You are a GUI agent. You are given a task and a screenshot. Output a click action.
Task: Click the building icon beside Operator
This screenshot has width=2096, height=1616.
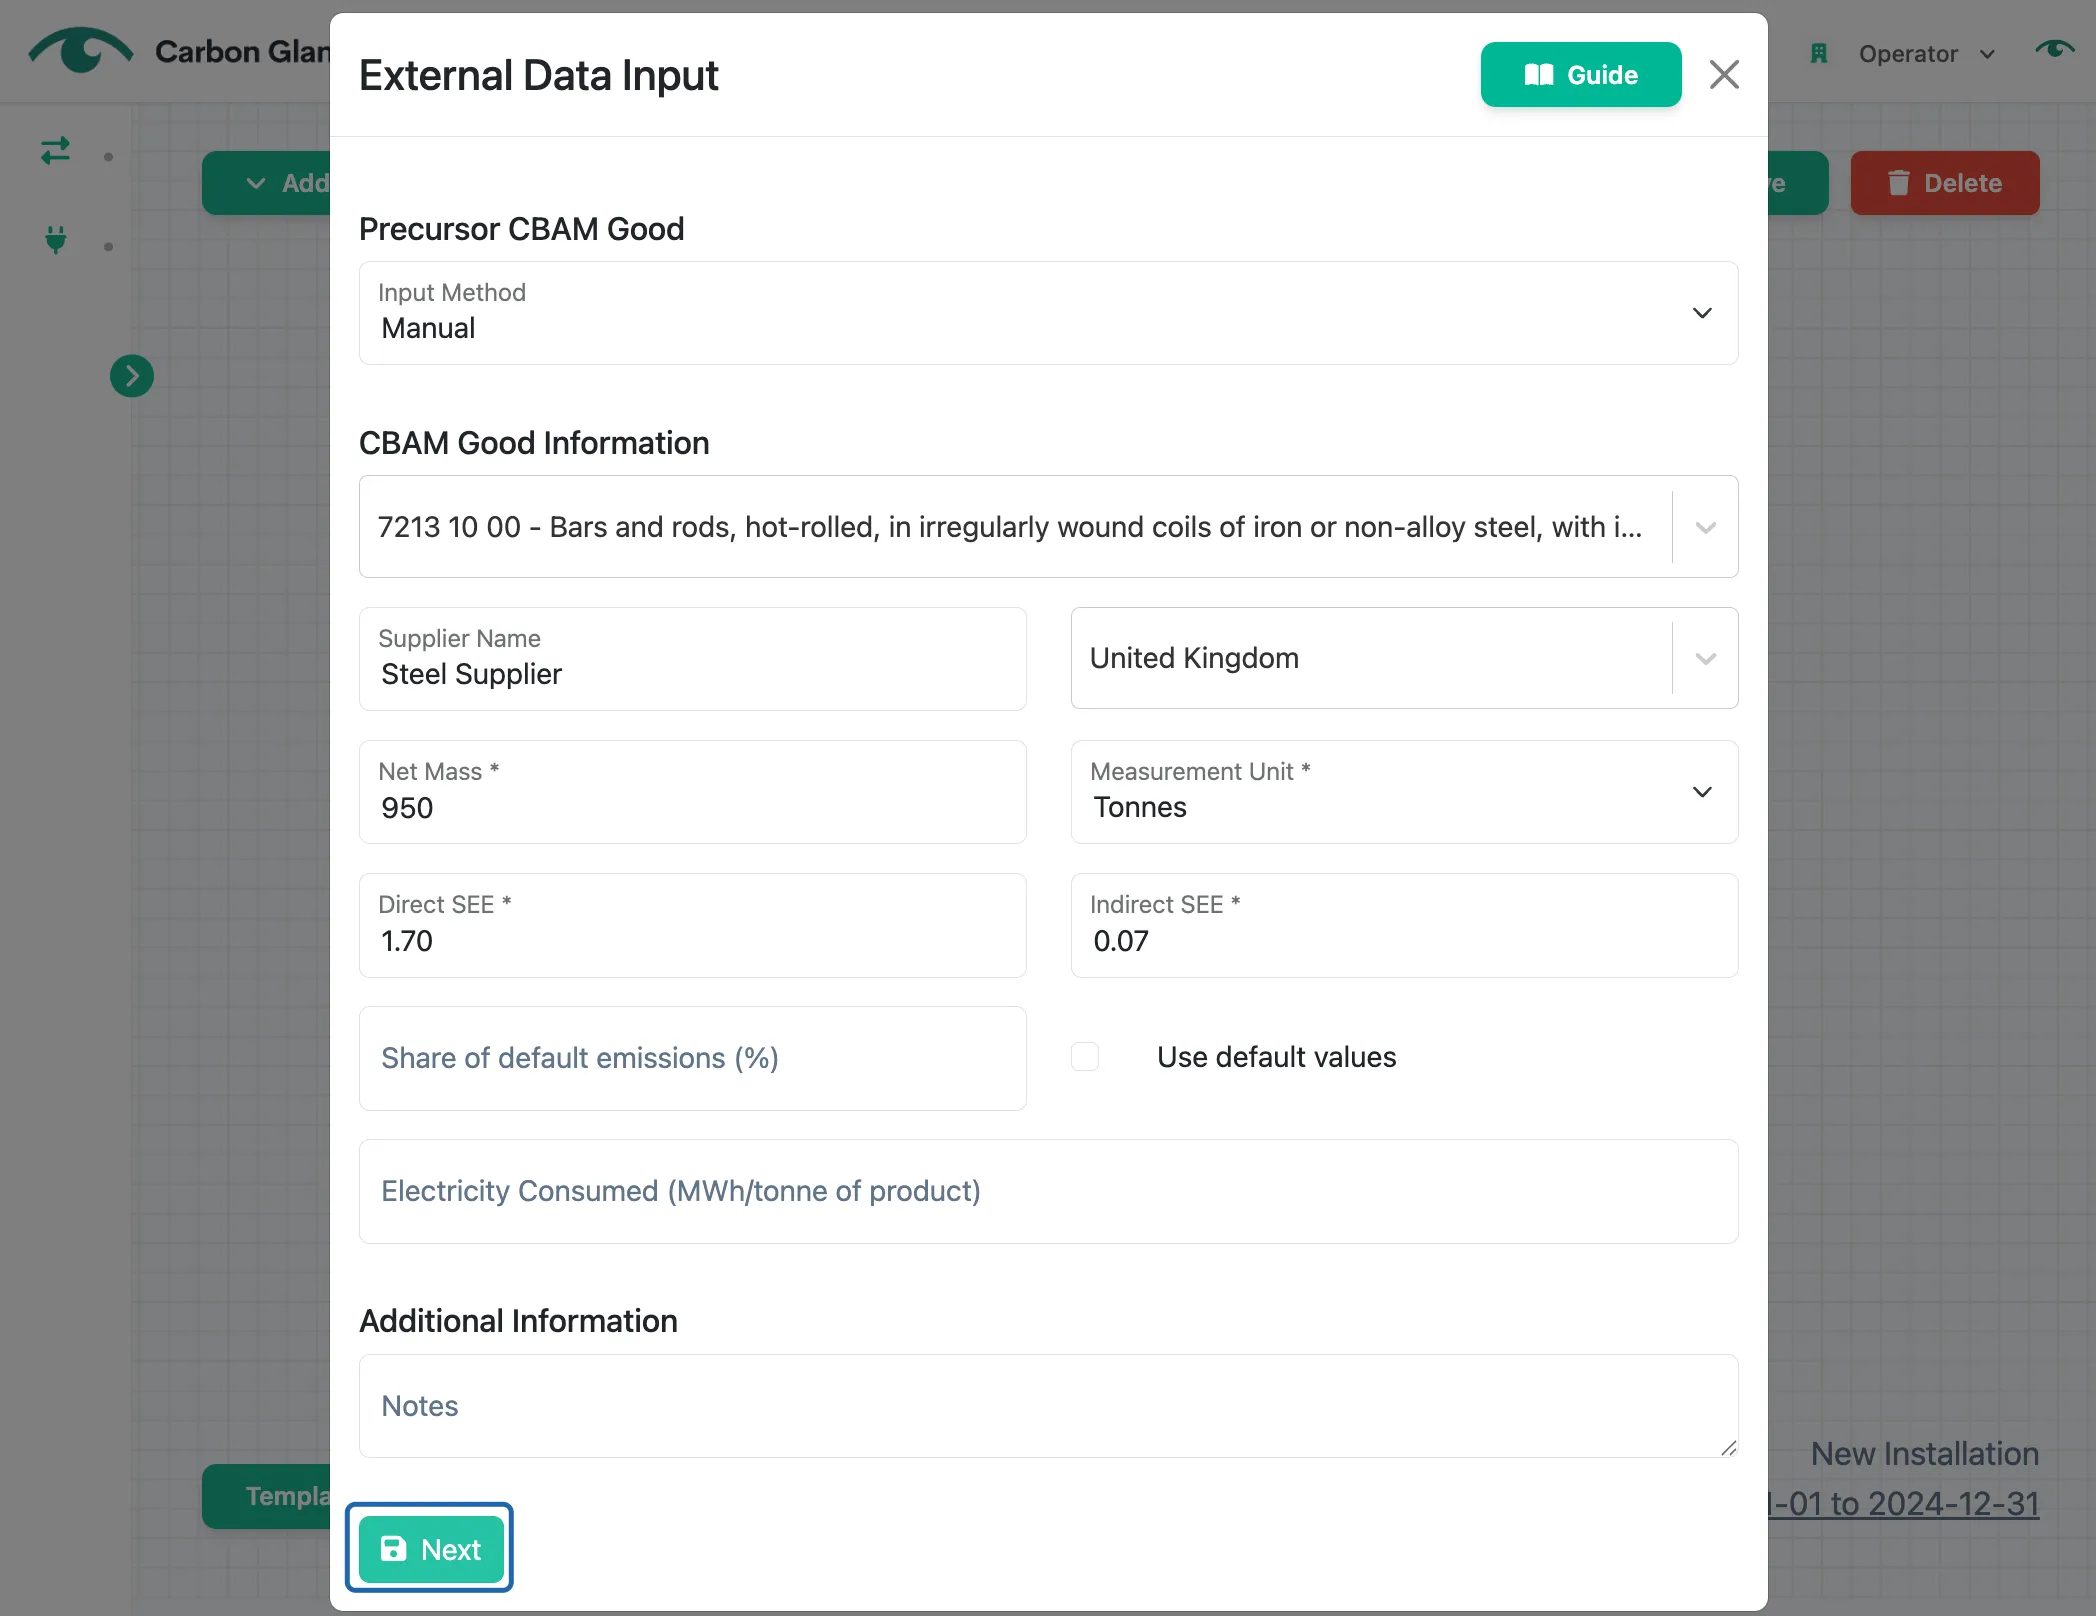click(x=1819, y=54)
